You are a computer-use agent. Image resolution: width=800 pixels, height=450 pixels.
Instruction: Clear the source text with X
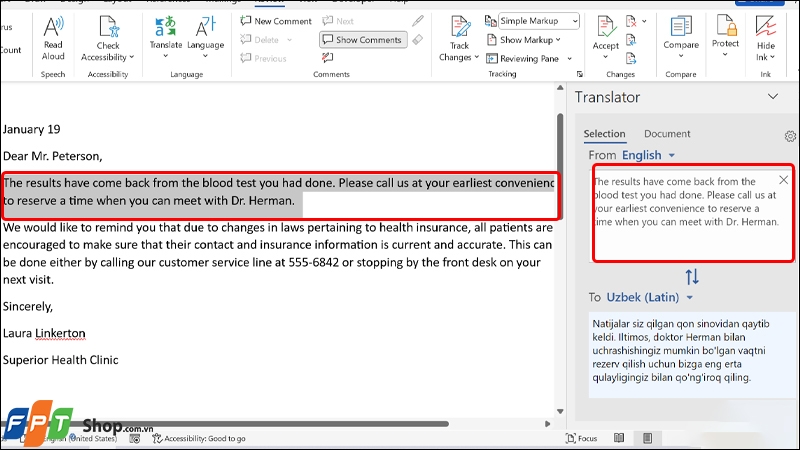coord(783,180)
